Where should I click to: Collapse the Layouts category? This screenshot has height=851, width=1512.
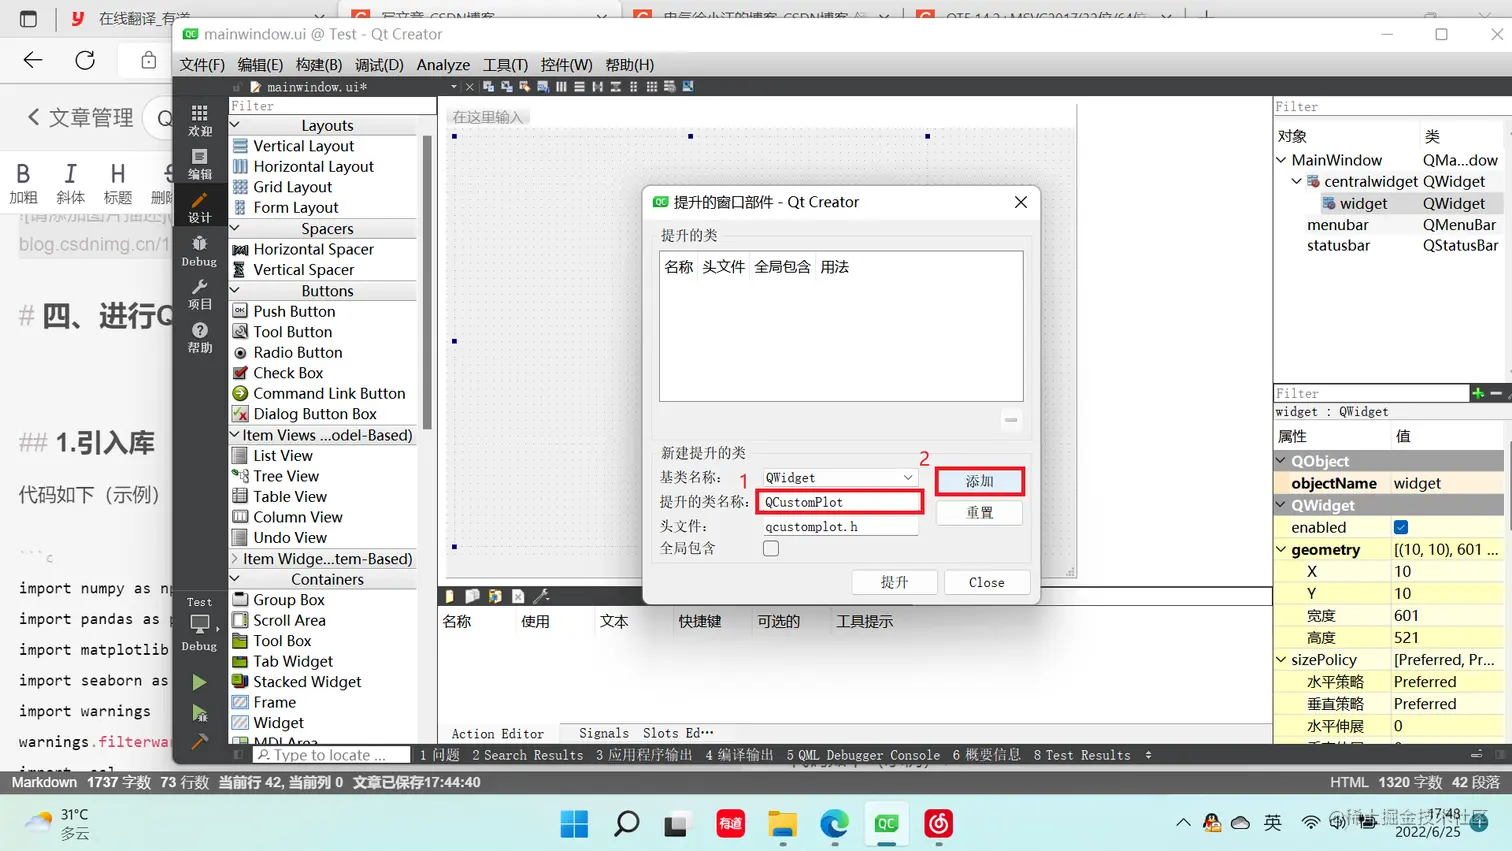tap(235, 125)
